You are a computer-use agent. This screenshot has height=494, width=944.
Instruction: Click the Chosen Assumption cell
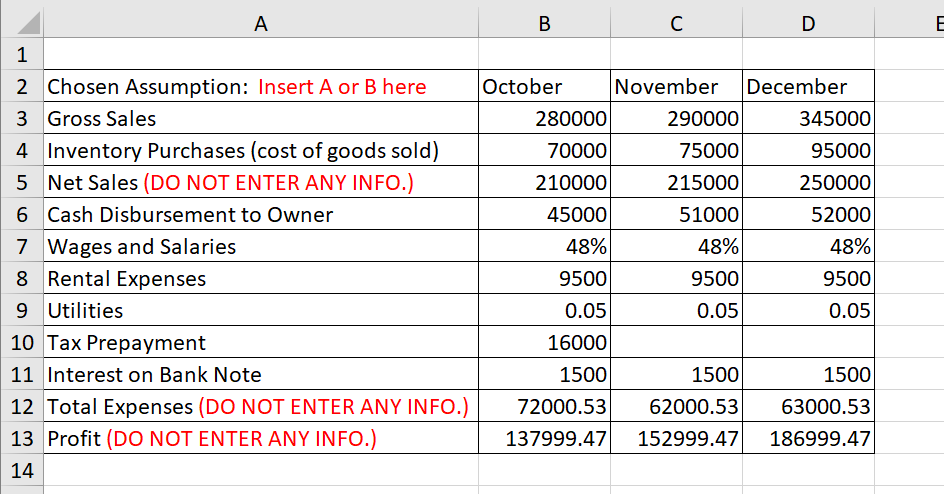click(261, 86)
